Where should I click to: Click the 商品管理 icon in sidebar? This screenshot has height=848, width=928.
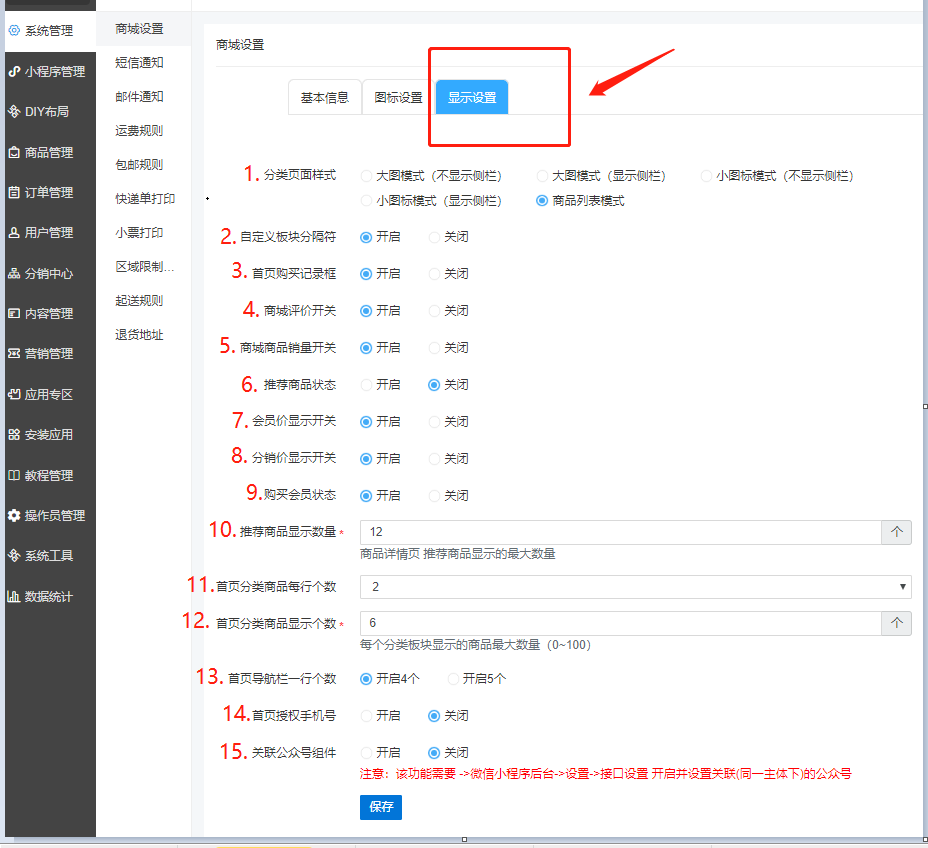click(x=14, y=153)
